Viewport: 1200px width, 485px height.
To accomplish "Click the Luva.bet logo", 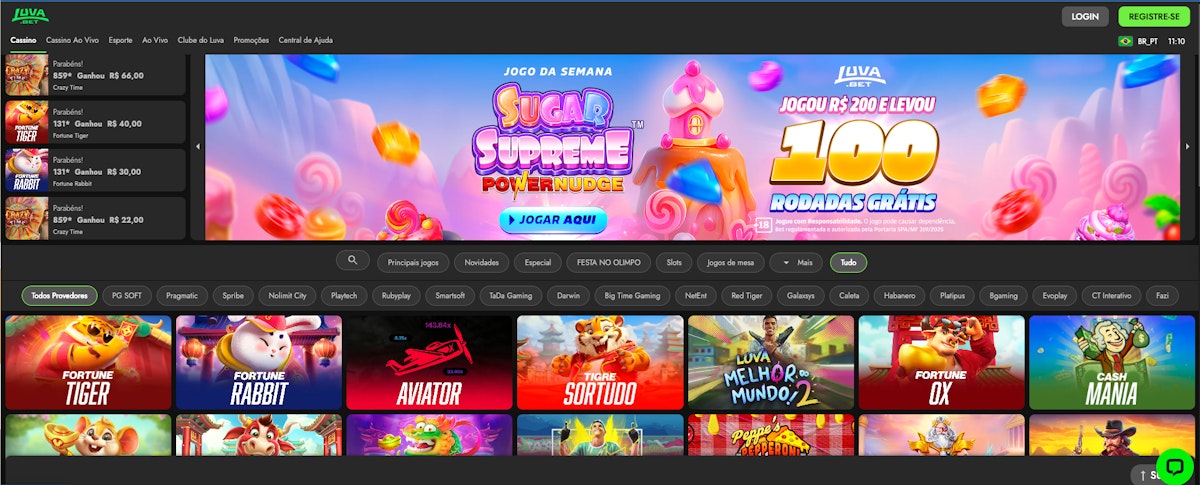I will tap(30, 16).
